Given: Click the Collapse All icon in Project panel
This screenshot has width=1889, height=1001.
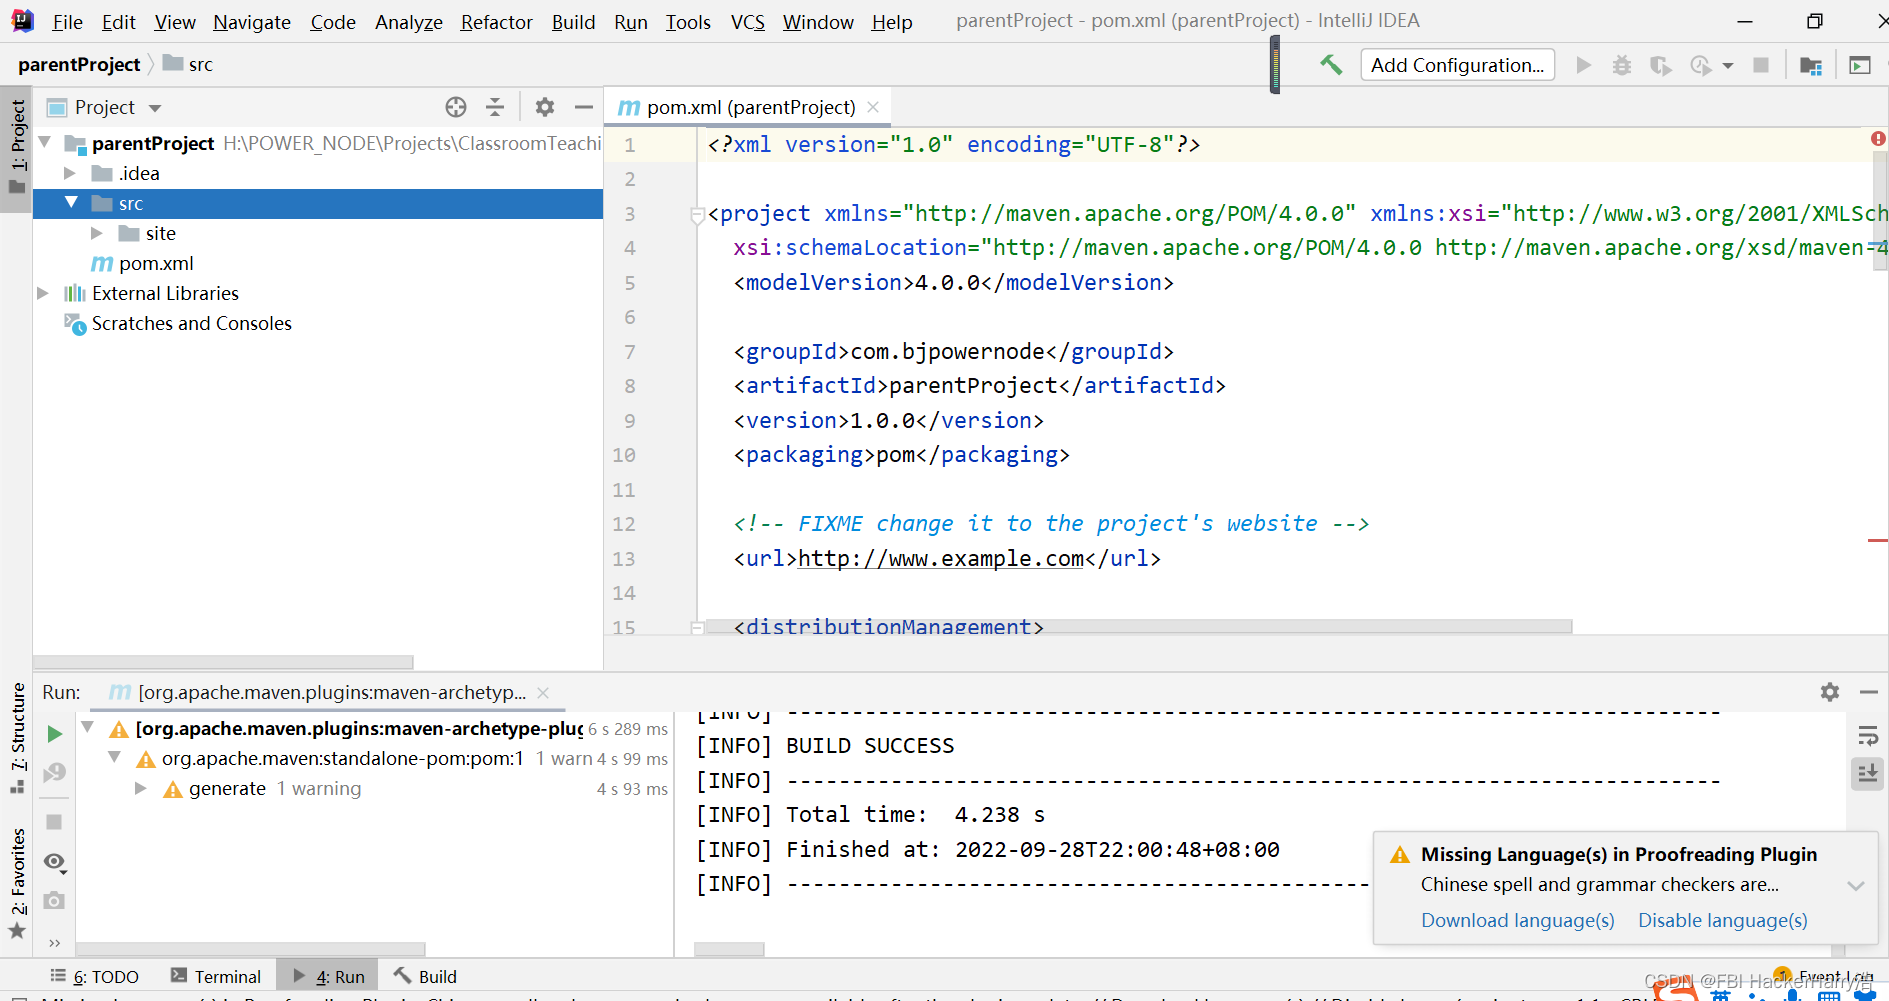Looking at the screenshot, I should point(495,107).
